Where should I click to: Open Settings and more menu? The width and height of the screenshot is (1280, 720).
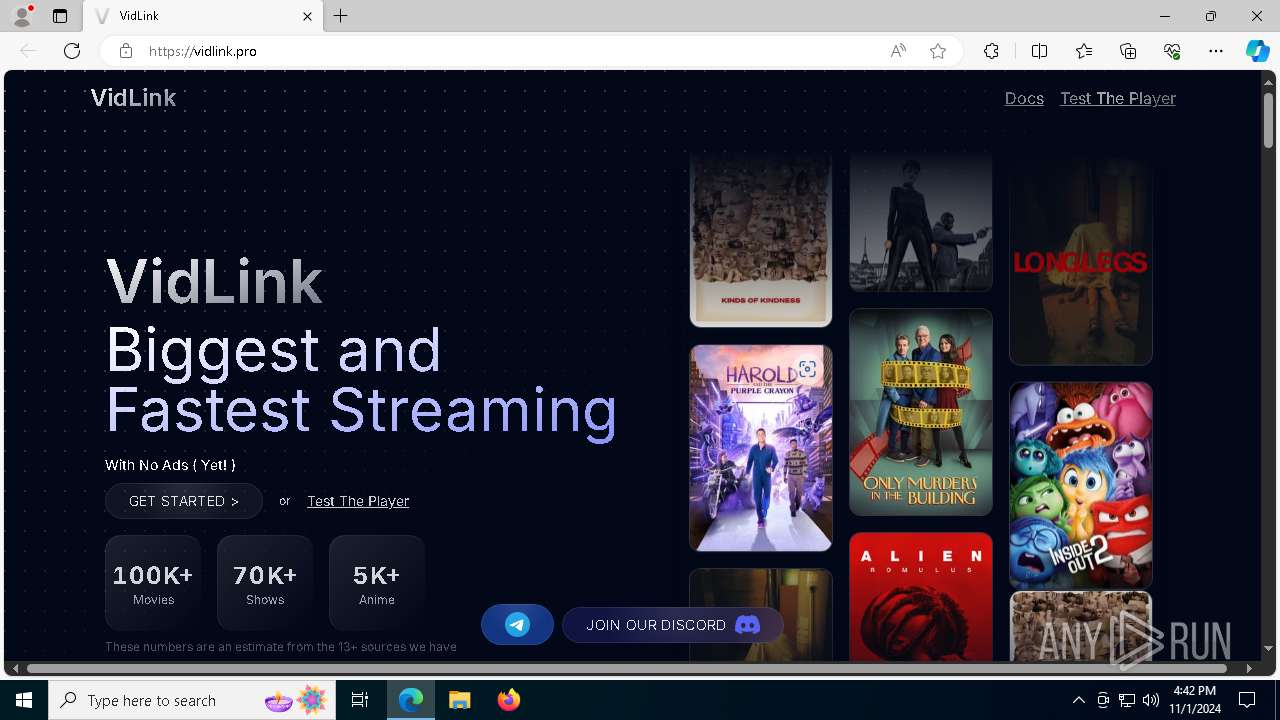[x=1216, y=51]
